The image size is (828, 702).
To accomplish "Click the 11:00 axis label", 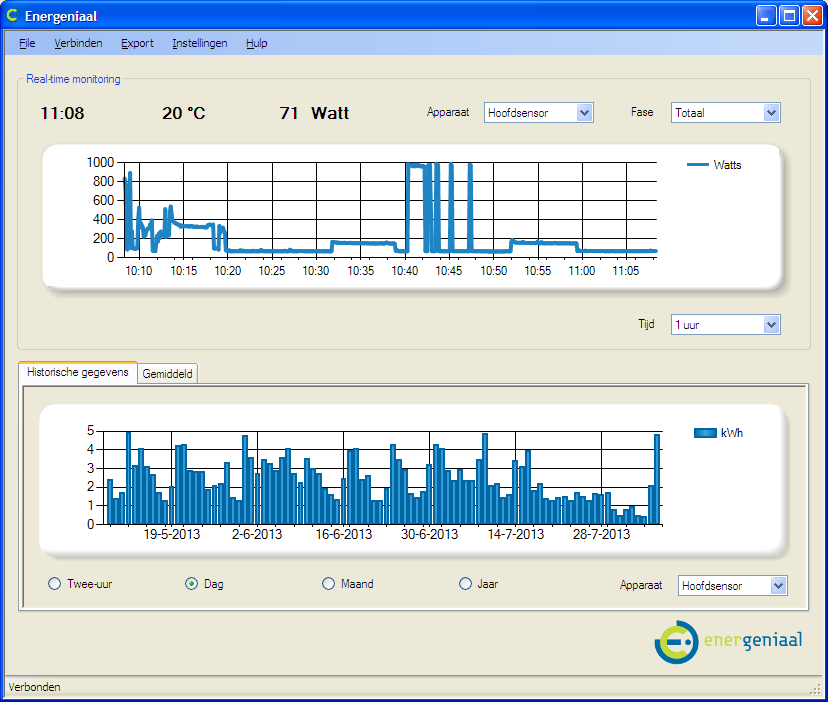I will 581,271.
